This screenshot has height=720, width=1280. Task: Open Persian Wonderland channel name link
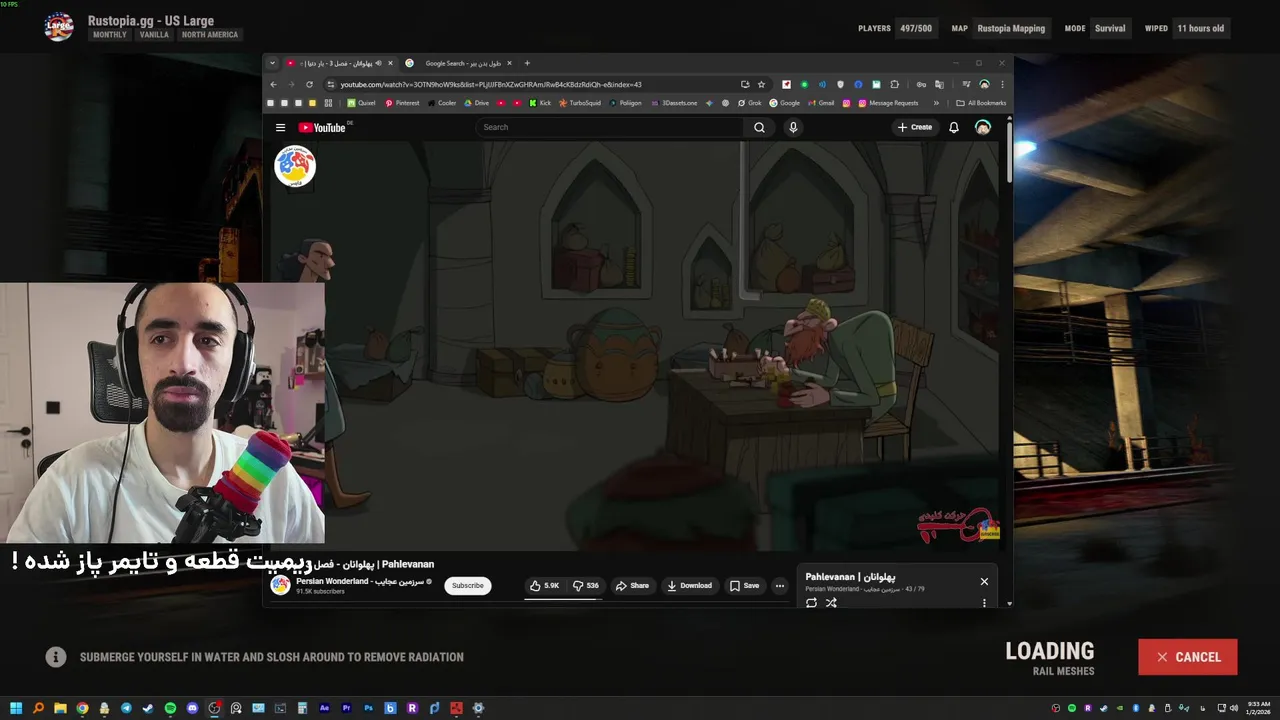359,581
